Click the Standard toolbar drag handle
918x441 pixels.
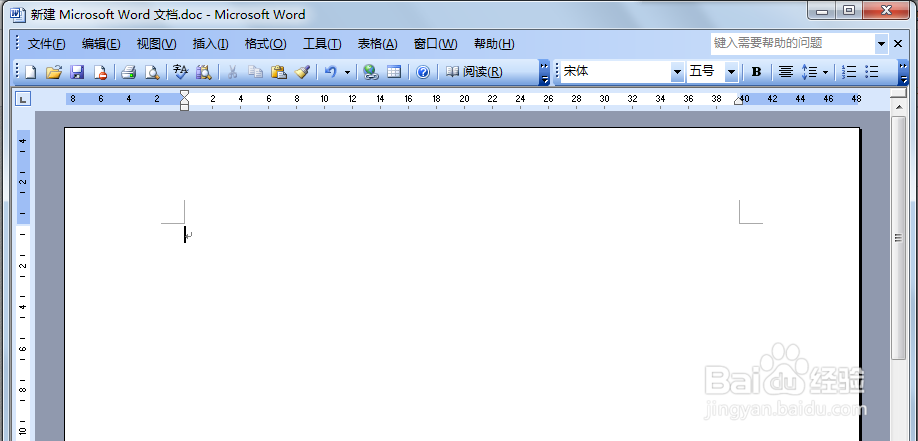coord(18,72)
